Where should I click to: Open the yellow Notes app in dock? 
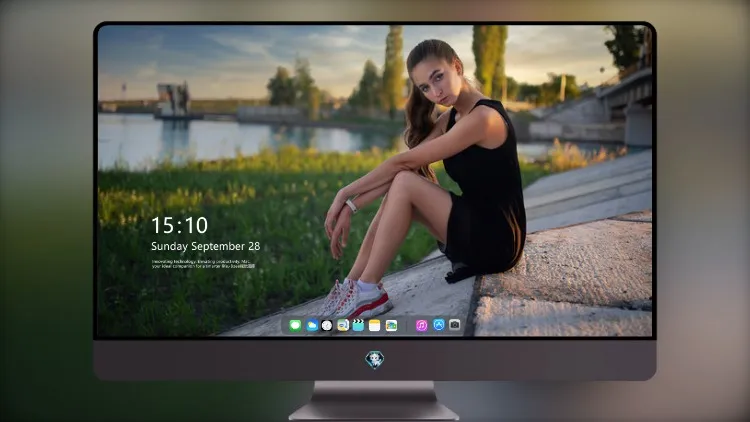pos(375,325)
